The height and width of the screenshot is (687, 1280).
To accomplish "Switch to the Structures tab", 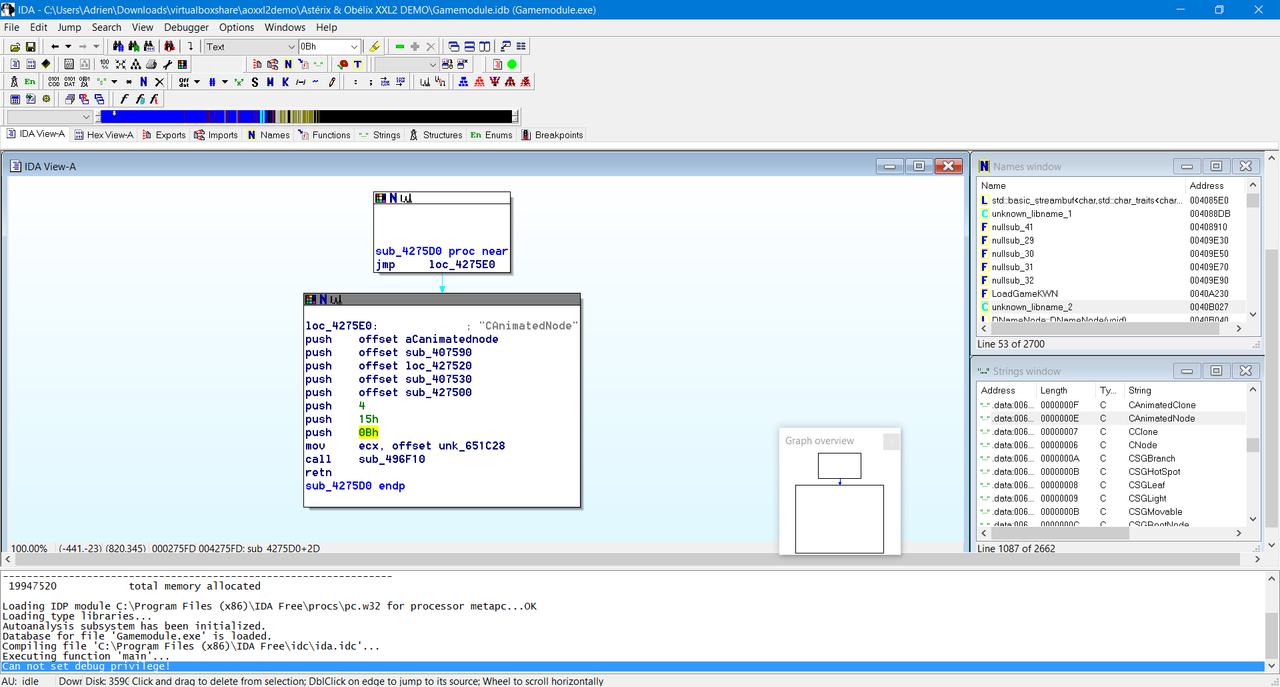I will 436,135.
